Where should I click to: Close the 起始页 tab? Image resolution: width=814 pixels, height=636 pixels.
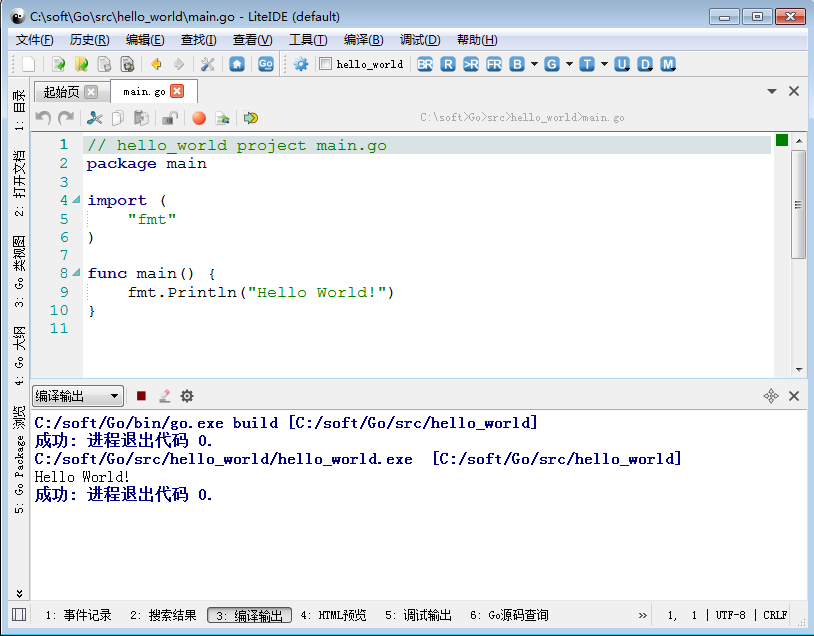tap(91, 92)
